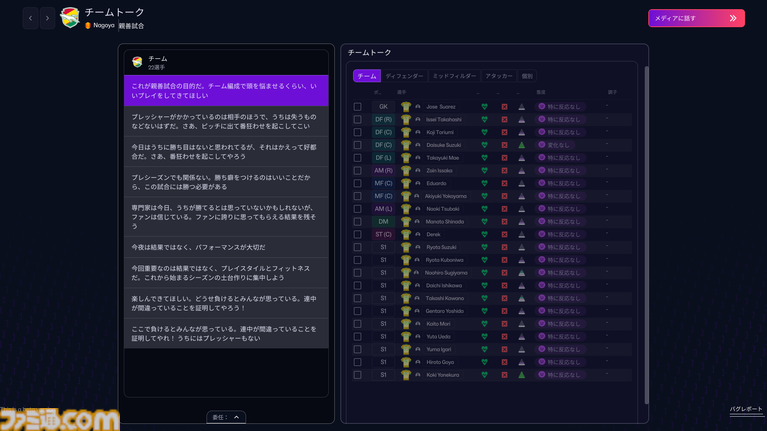Screen dimensions: 767x431
Task: Open the バグレポート link
Action: pos(746,410)
